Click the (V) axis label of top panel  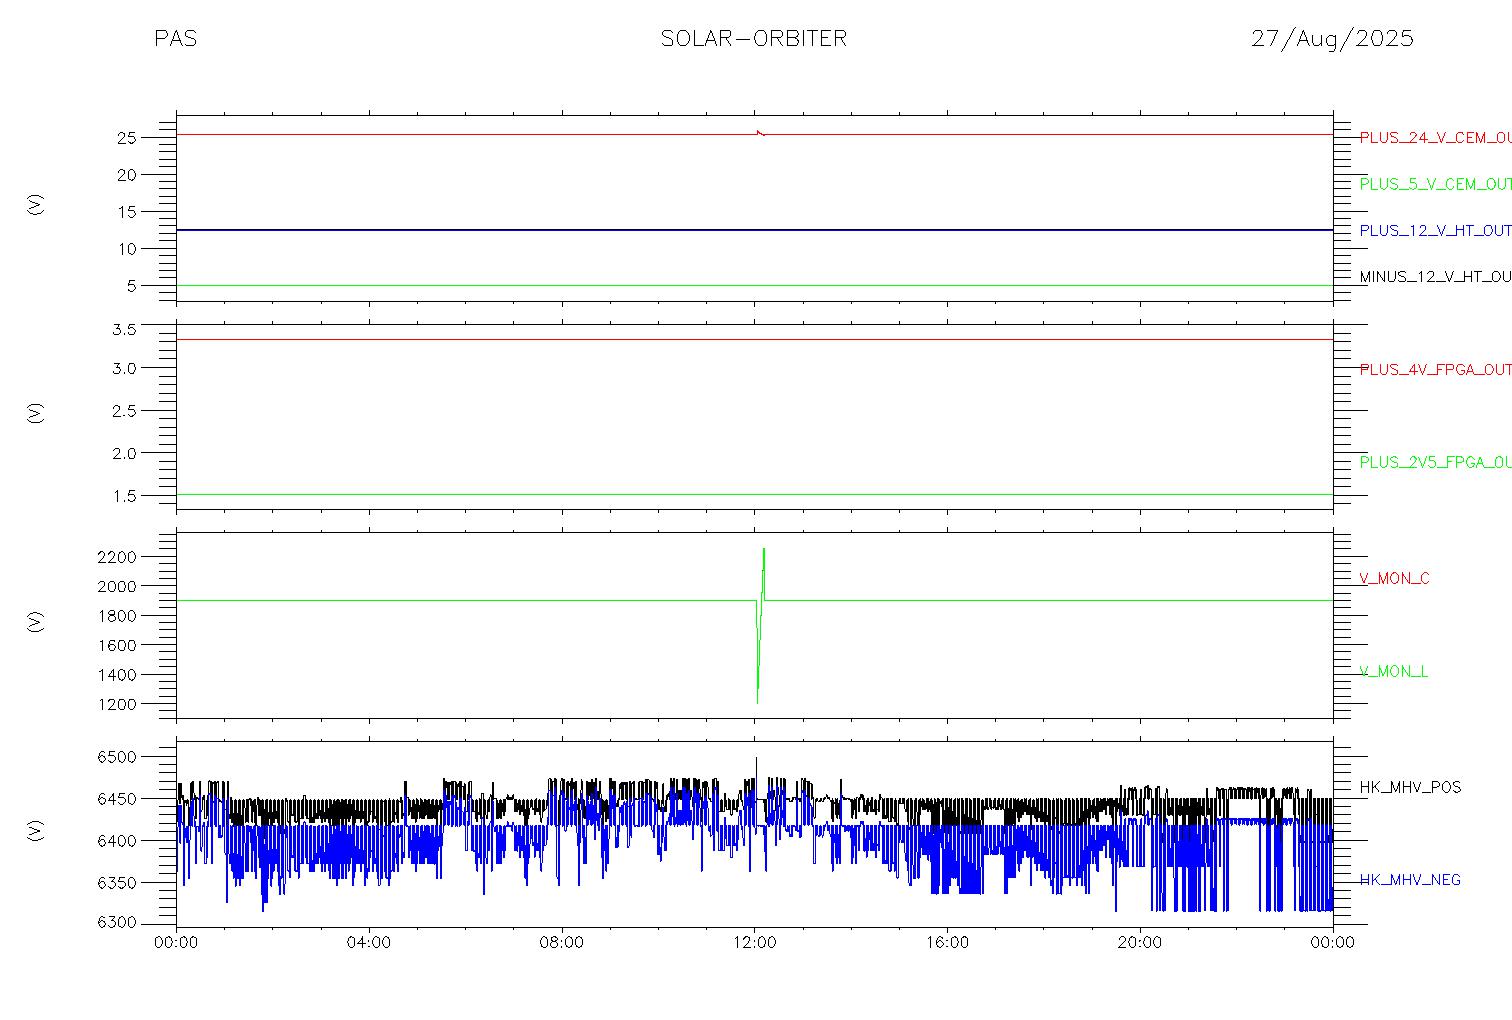pos(36,205)
